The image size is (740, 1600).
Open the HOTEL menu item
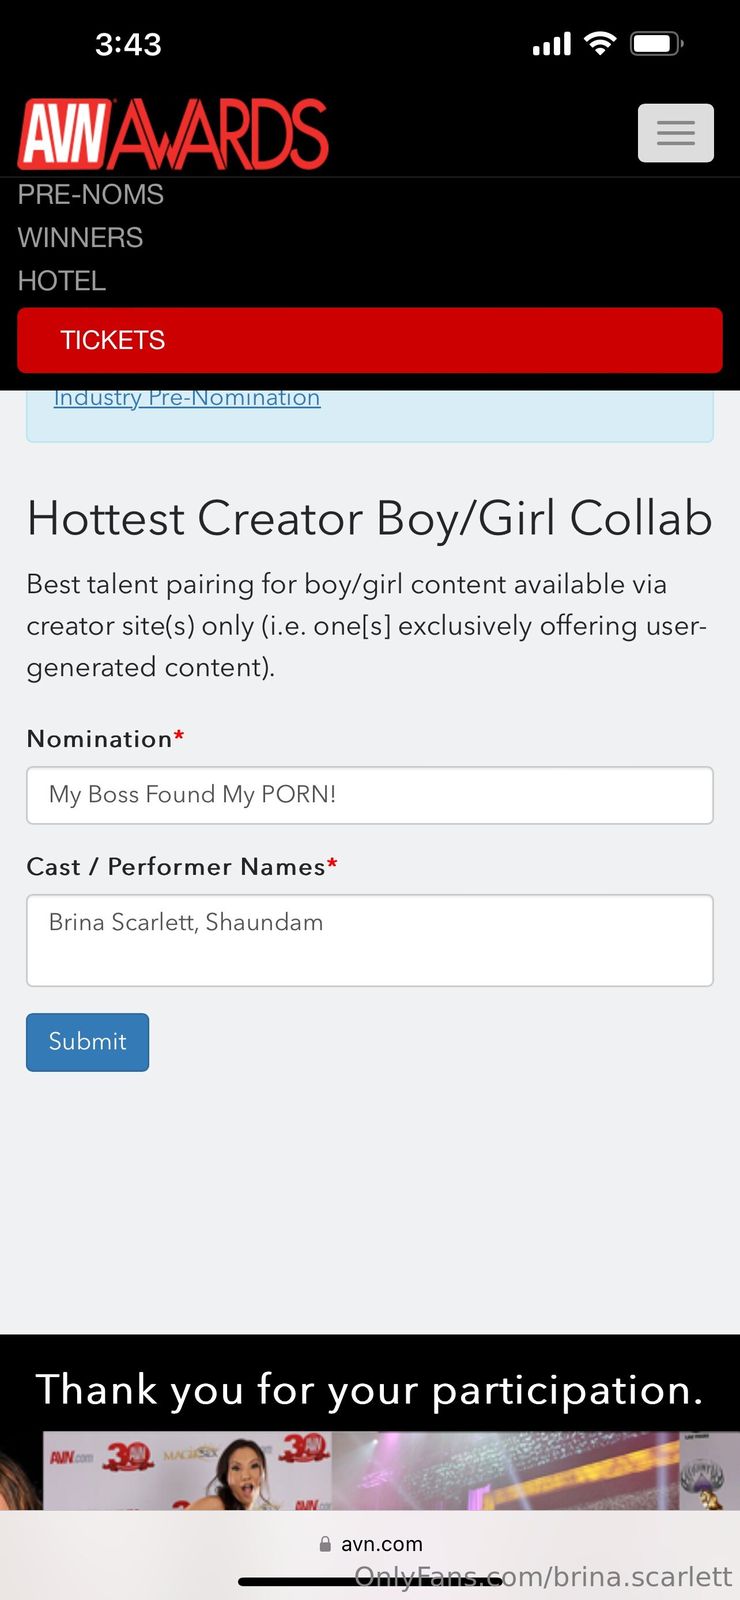tap(62, 281)
